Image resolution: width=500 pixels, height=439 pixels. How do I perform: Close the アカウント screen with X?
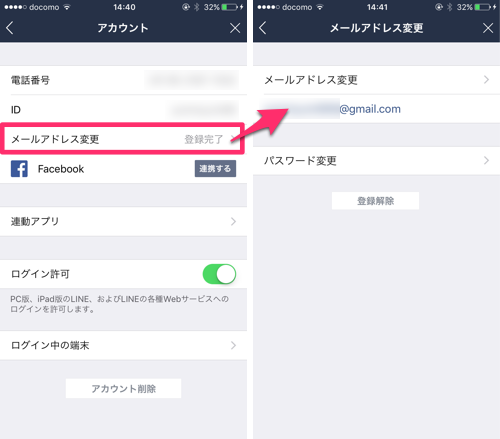click(x=235, y=28)
